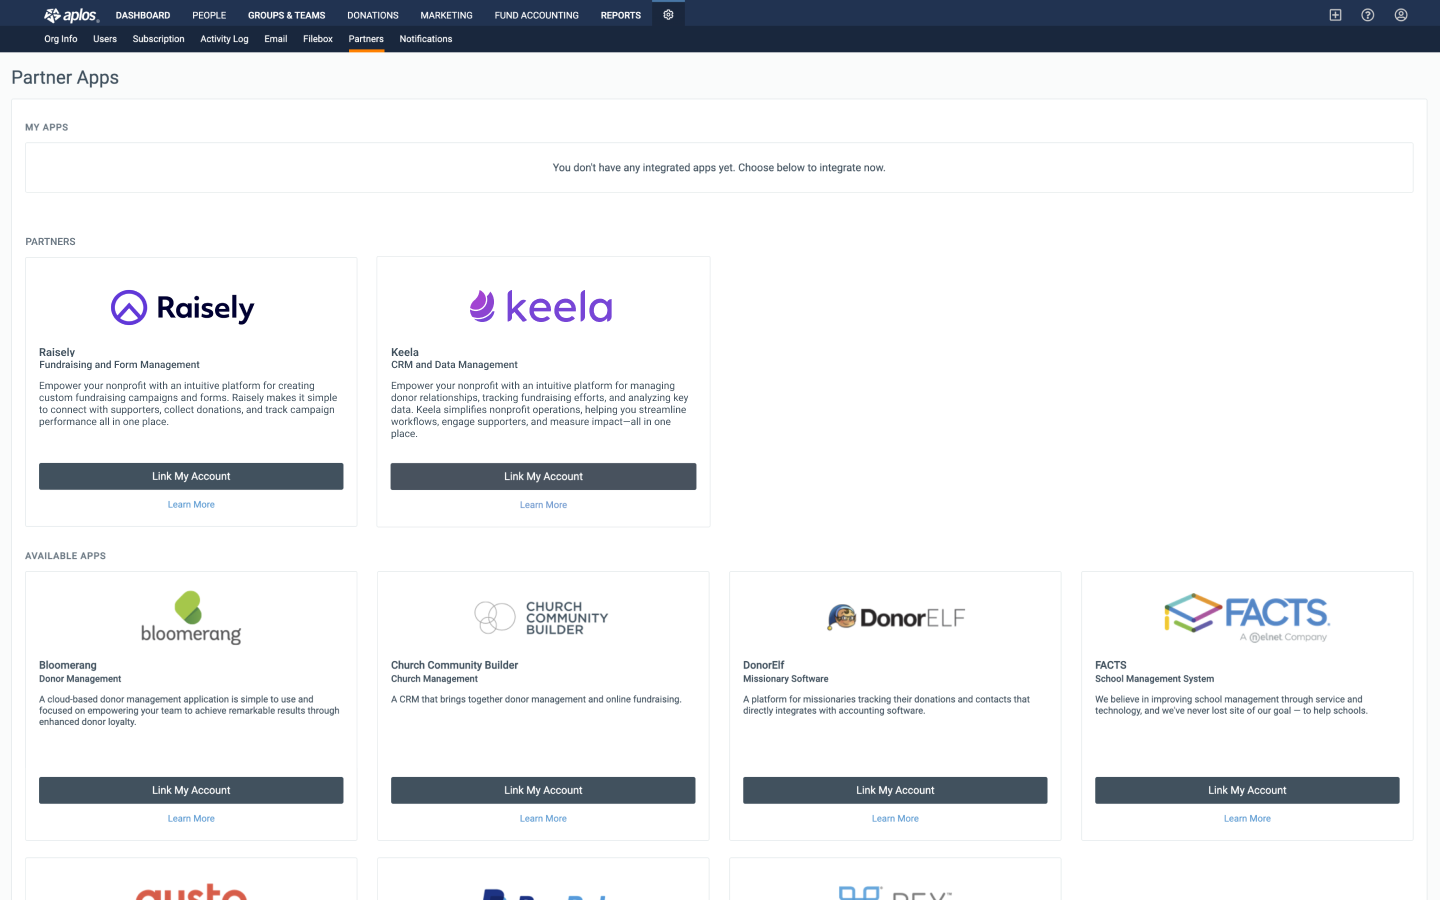Click the 'Missionary Software' subtitle
Image resolution: width=1440 pixels, height=900 pixels.
click(x=786, y=679)
